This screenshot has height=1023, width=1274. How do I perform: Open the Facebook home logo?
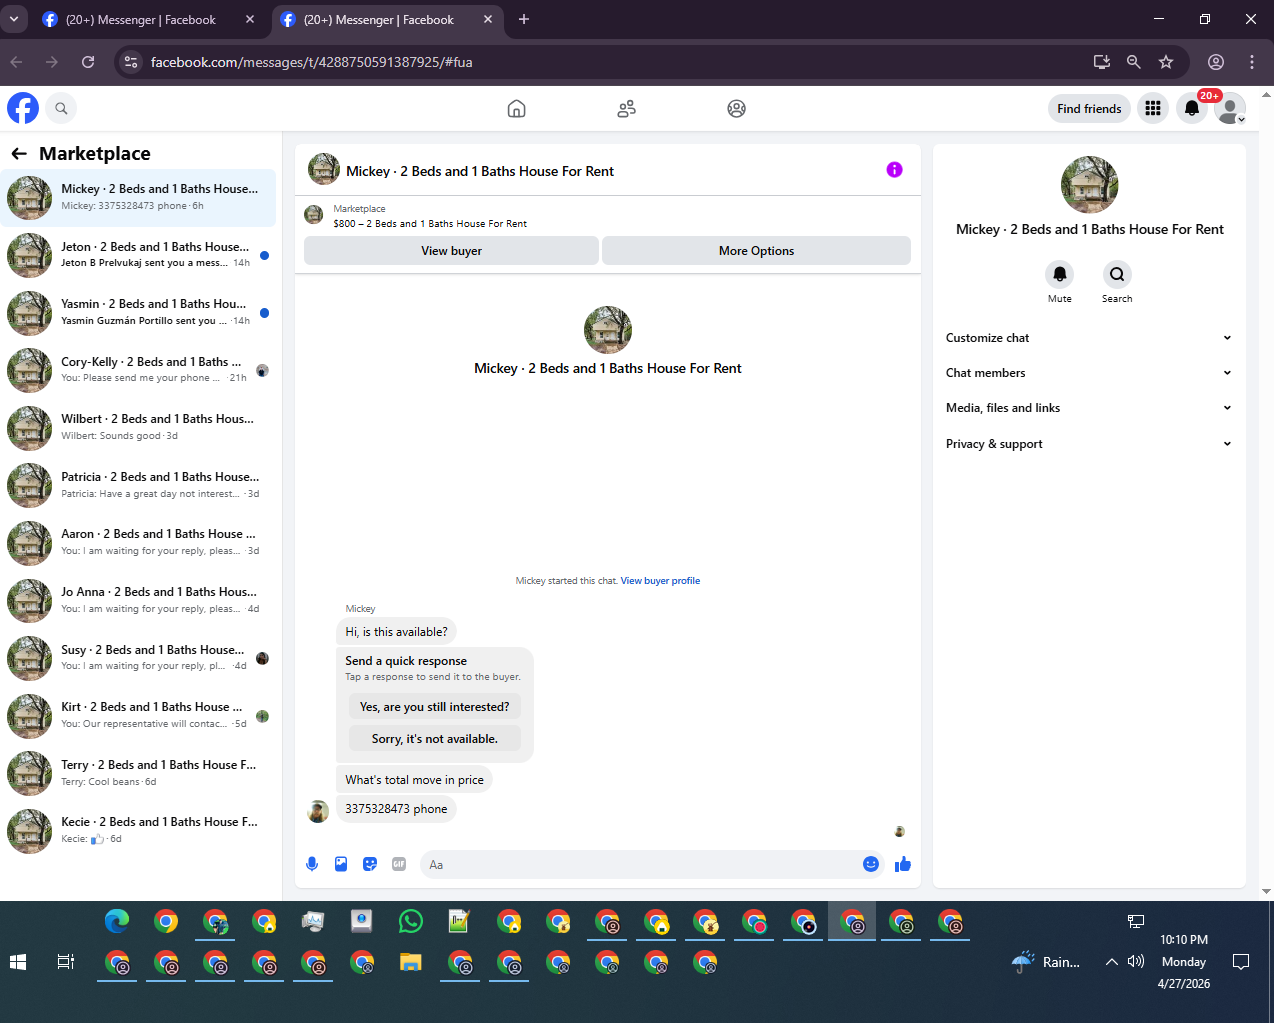point(23,108)
